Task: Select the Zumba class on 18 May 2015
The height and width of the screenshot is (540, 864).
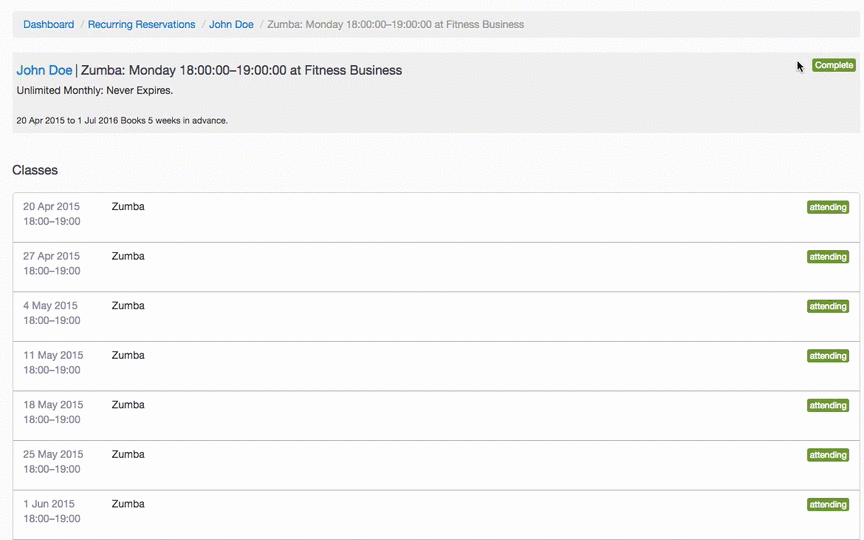Action: pyautogui.click(x=128, y=405)
